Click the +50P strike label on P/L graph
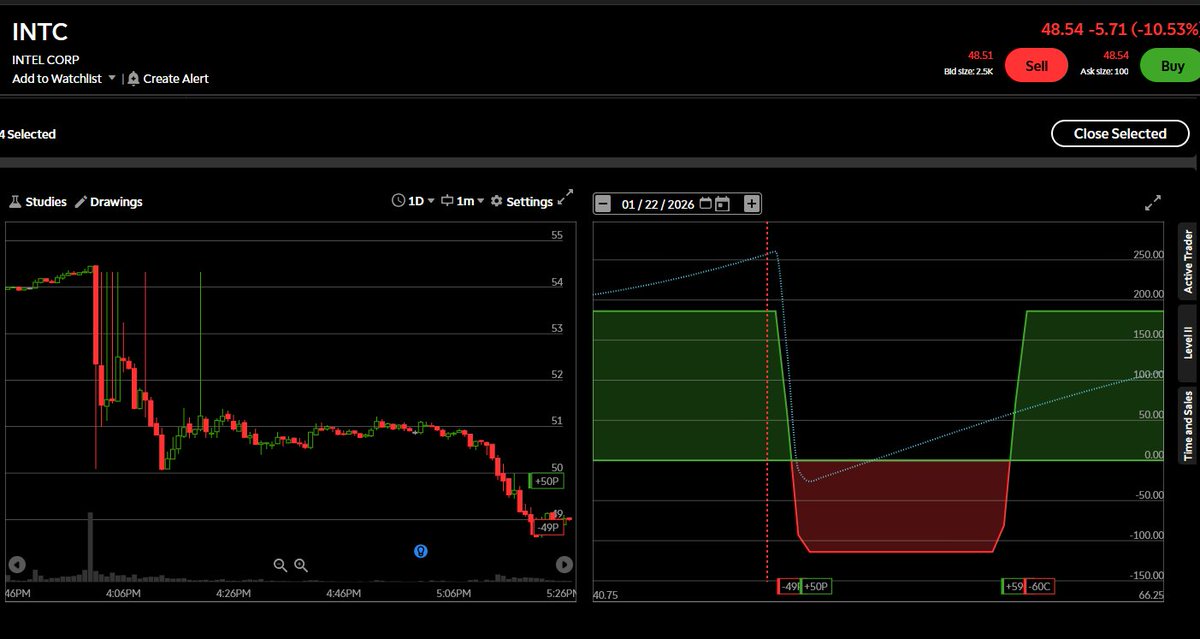Screen dimensions: 1200x639 [x=816, y=587]
